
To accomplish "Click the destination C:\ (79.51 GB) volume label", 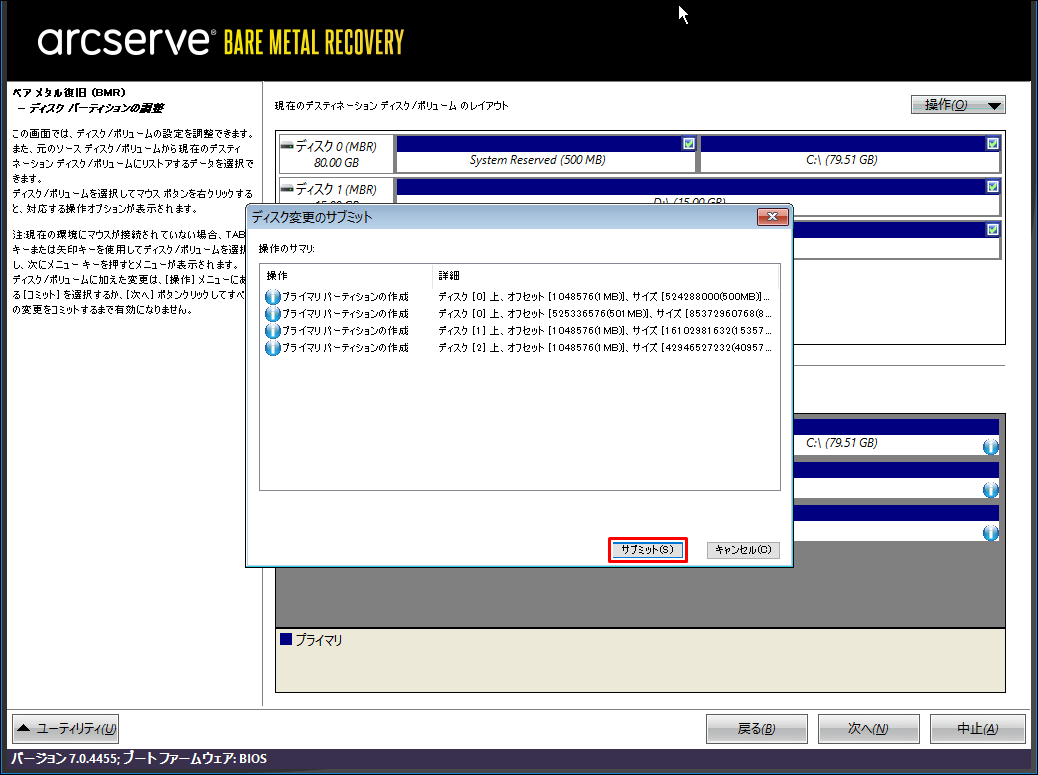I will [x=841, y=160].
